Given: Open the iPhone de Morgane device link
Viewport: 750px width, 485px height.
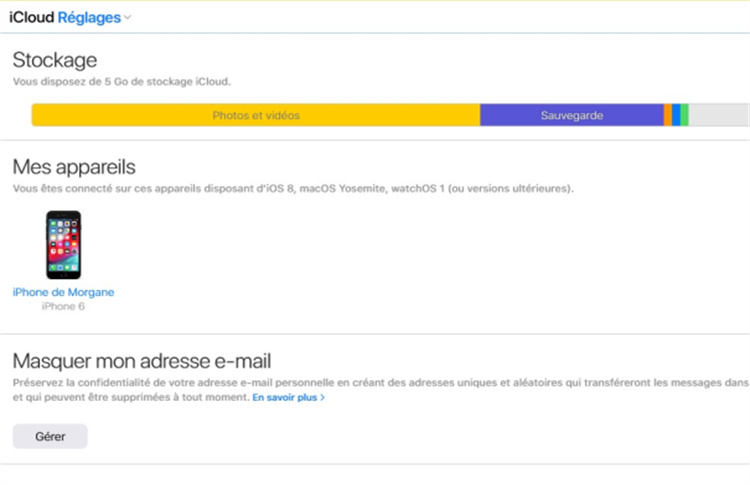Looking at the screenshot, I should point(63,292).
